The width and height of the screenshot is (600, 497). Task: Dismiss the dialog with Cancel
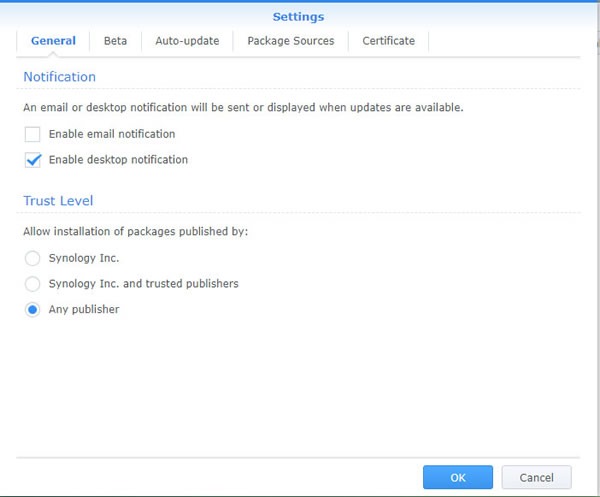tap(536, 477)
